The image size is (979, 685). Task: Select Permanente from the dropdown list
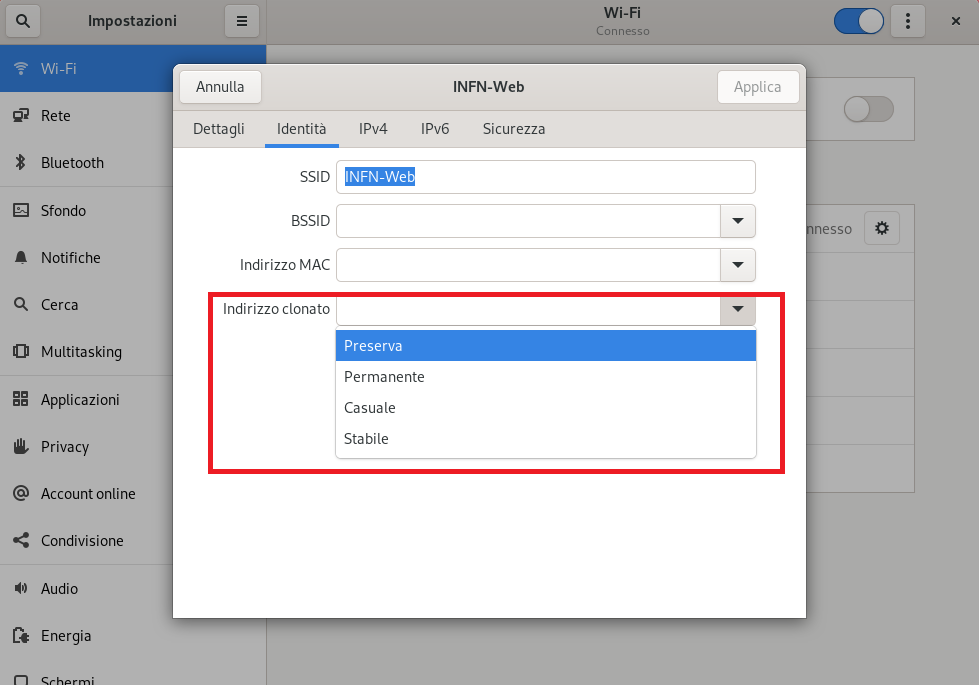(x=546, y=377)
